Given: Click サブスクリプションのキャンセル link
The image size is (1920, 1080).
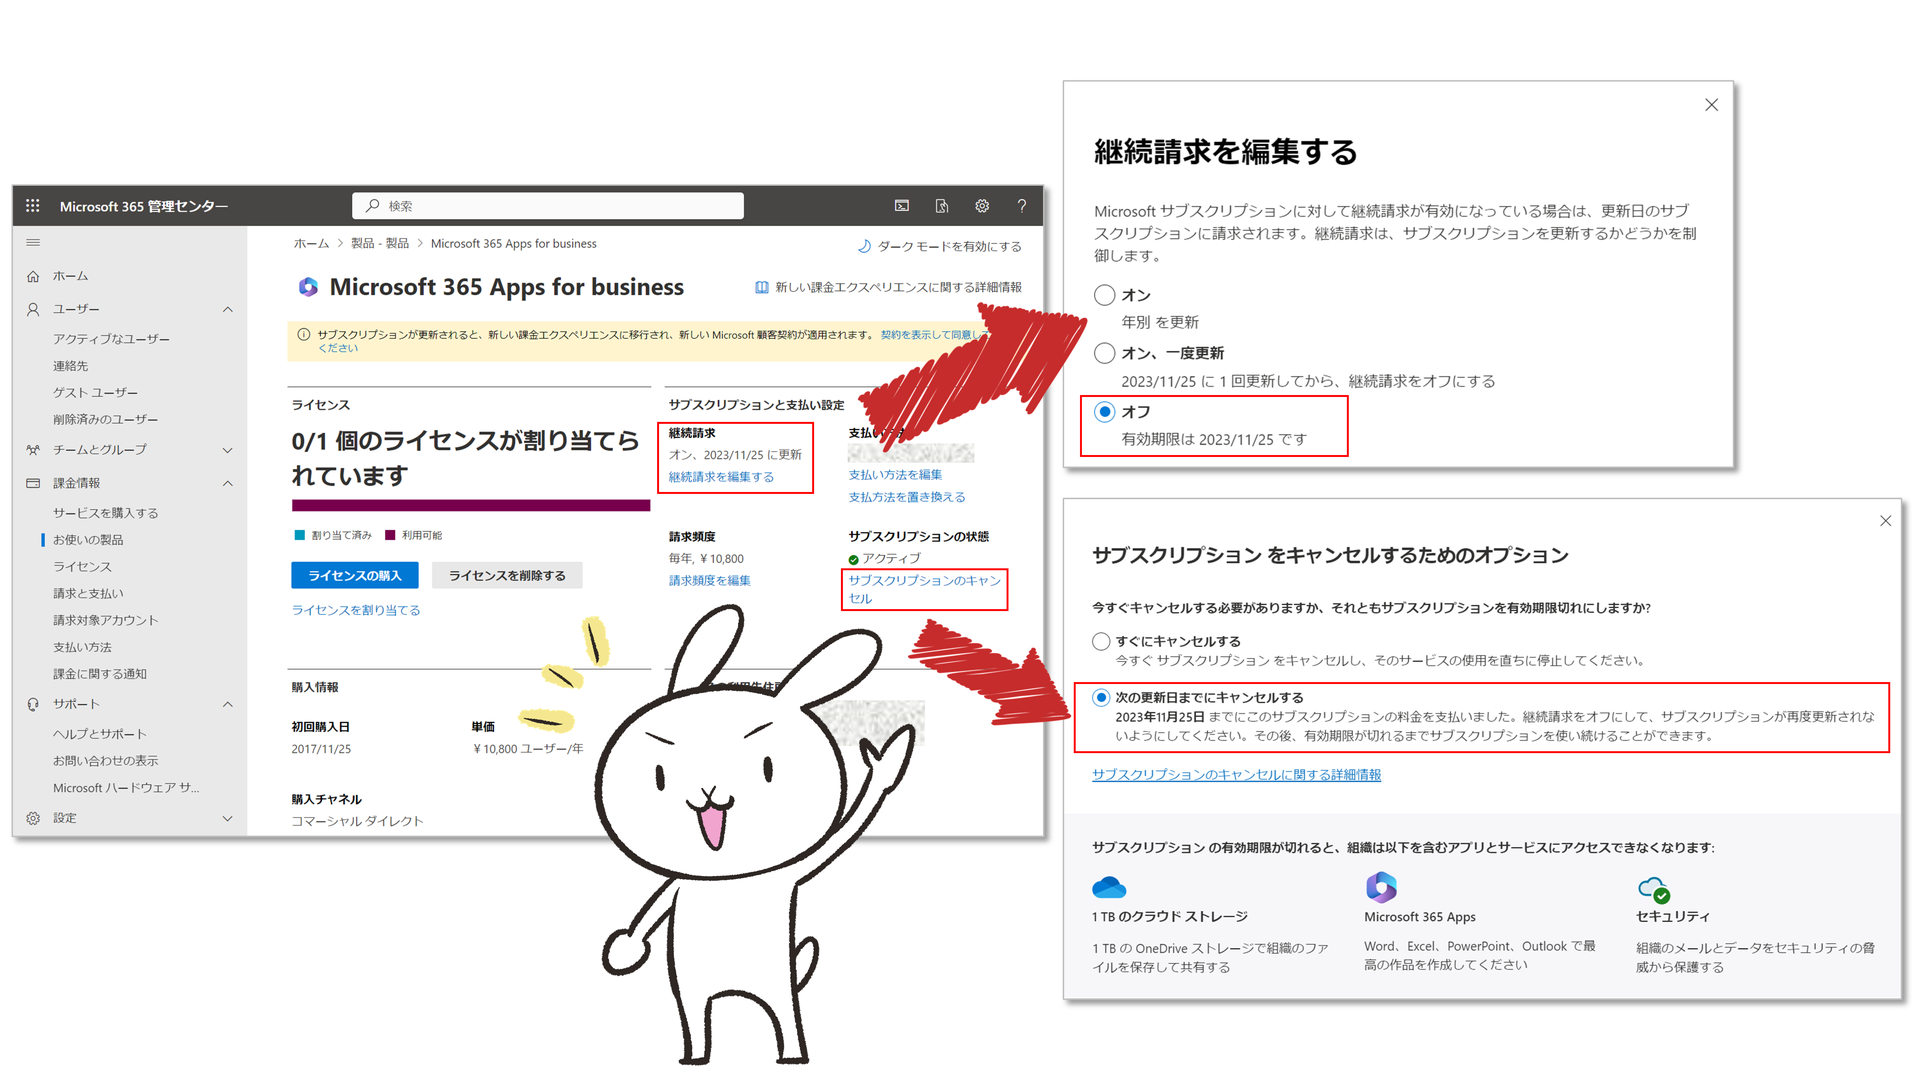Looking at the screenshot, I should 924,589.
